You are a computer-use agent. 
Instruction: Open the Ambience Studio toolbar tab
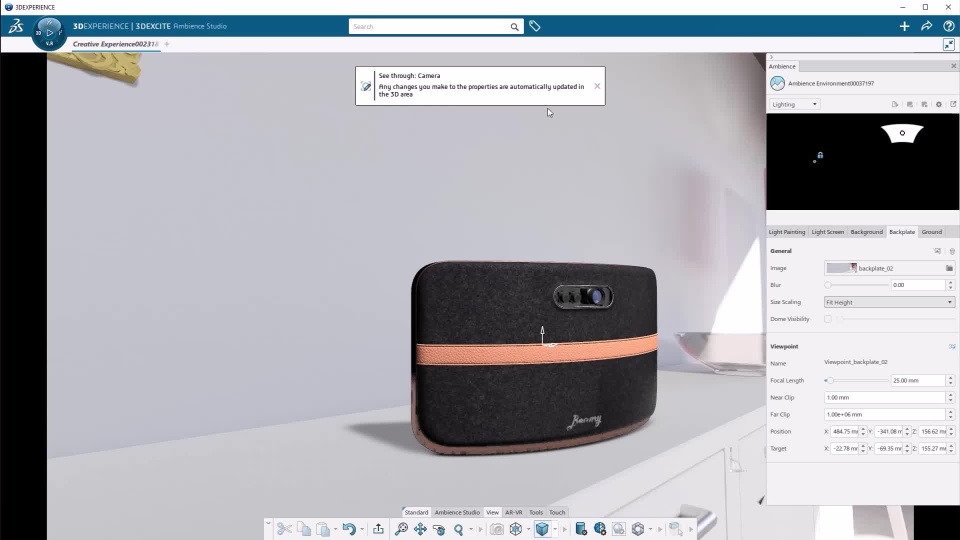(x=457, y=512)
